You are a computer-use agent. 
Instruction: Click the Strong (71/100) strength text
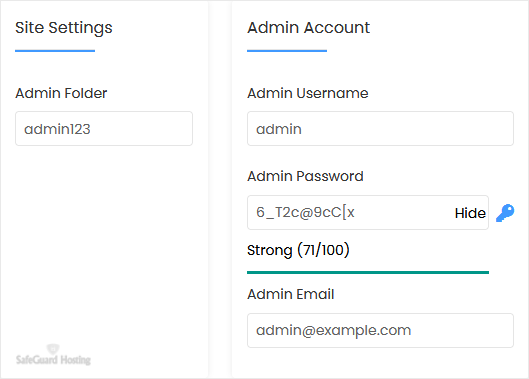coord(298,250)
